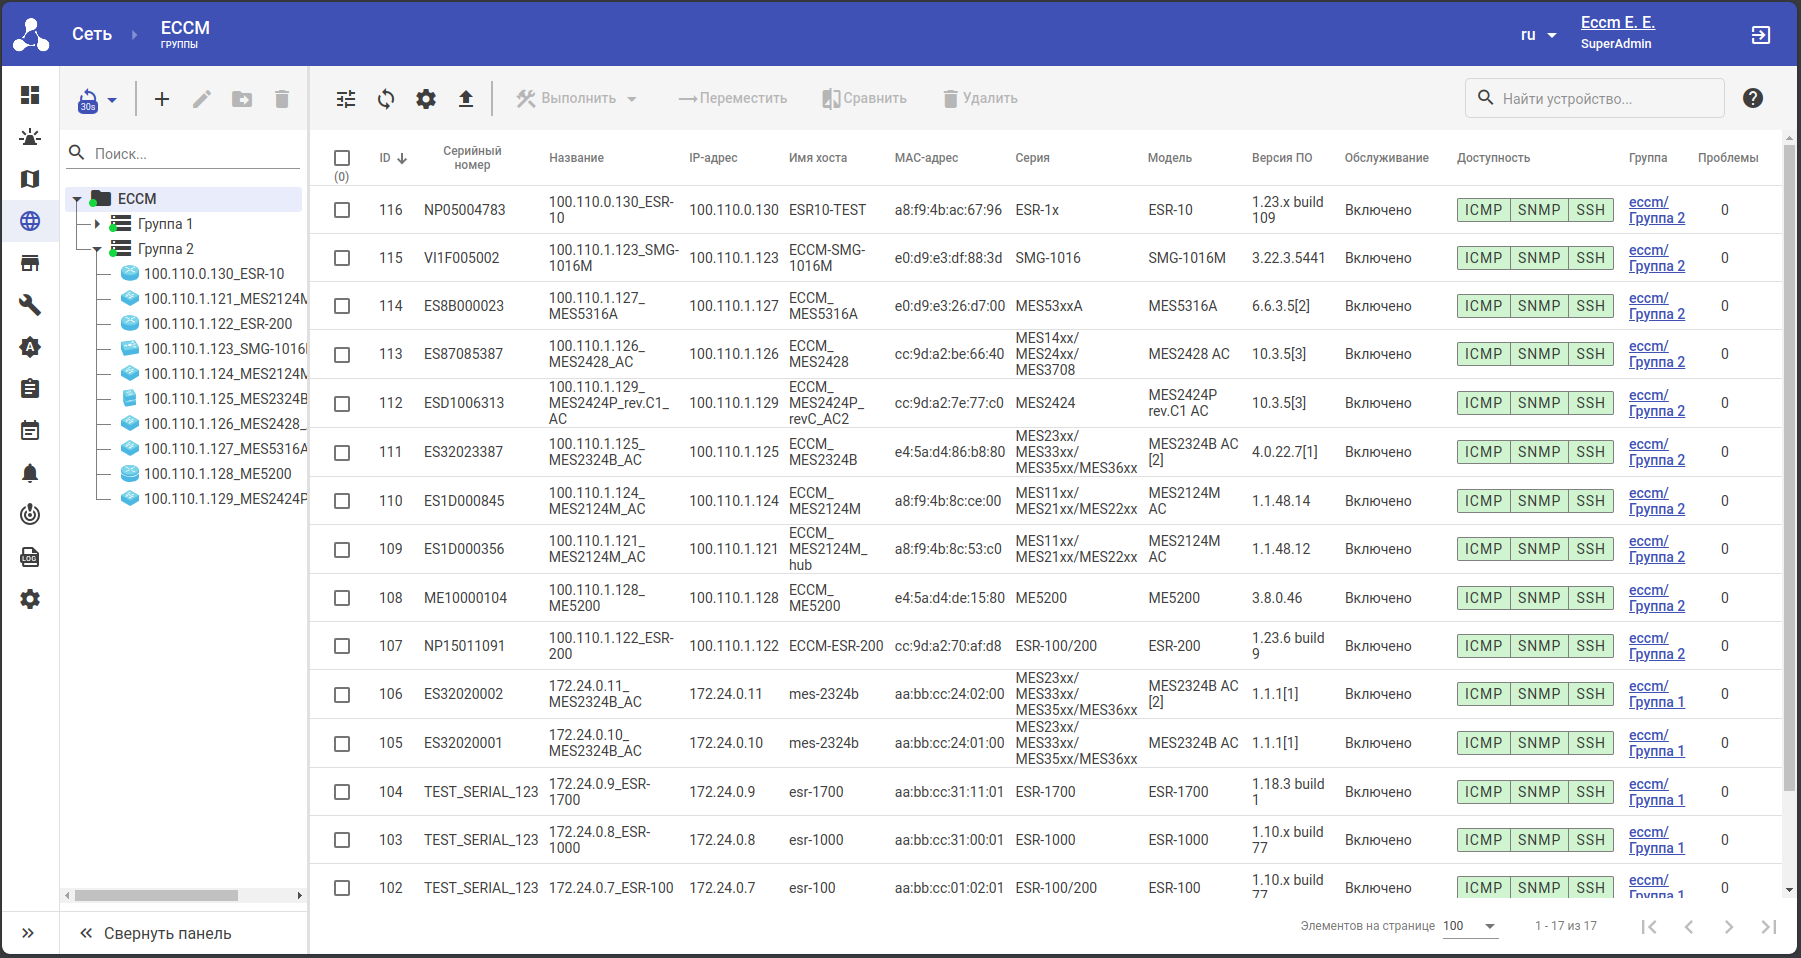Click the Сравнить button

pyautogui.click(x=864, y=98)
